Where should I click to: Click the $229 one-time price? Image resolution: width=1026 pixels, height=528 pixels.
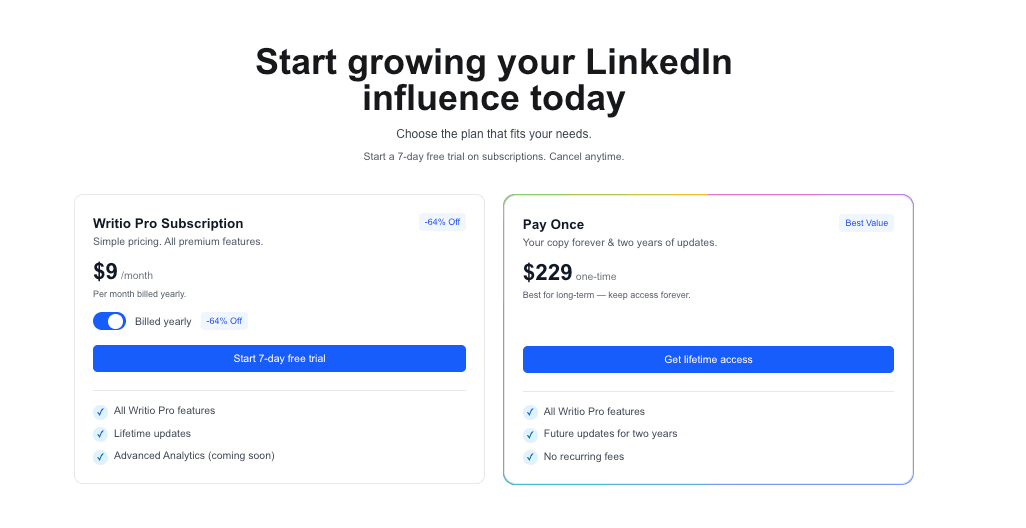(548, 273)
